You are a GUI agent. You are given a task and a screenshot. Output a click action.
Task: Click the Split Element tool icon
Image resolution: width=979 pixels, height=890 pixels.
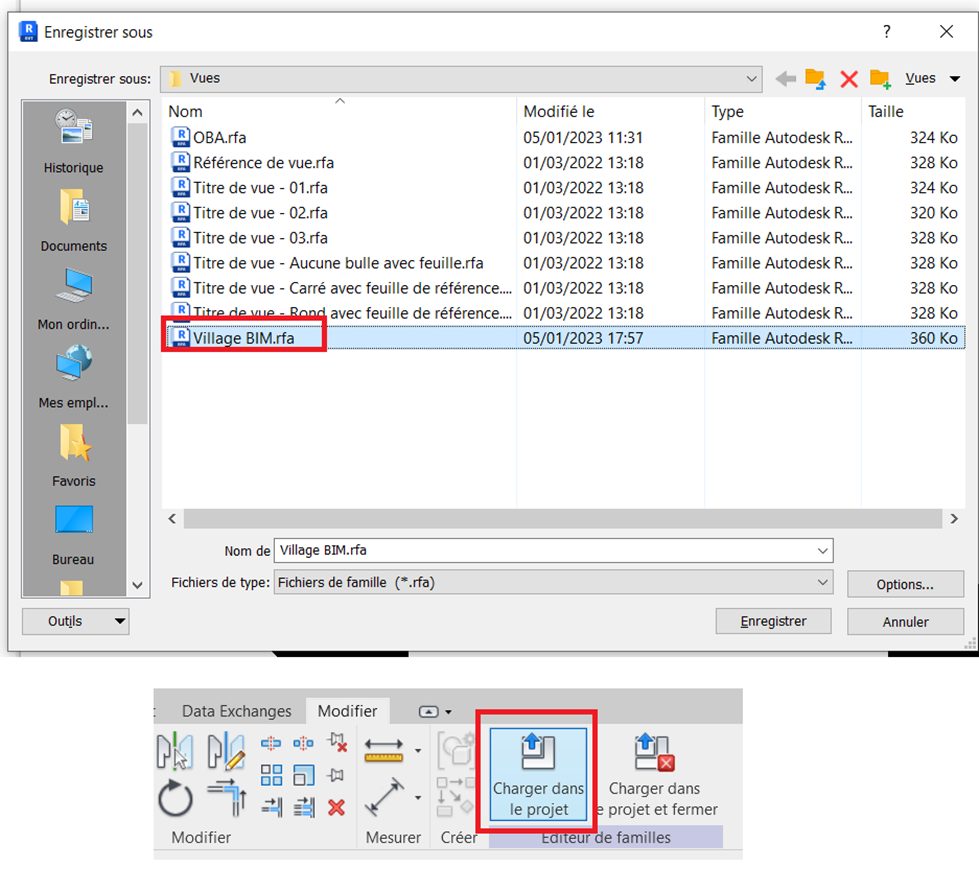tap(271, 743)
